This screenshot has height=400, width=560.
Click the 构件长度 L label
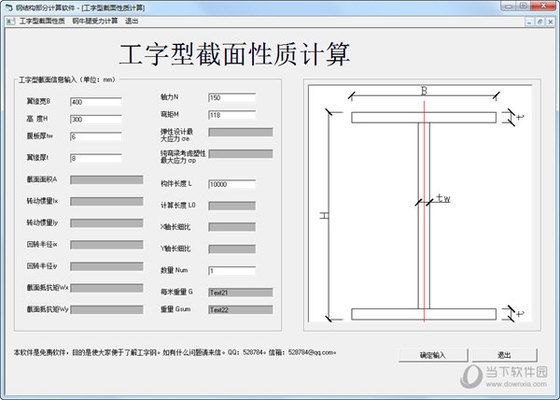point(176,184)
